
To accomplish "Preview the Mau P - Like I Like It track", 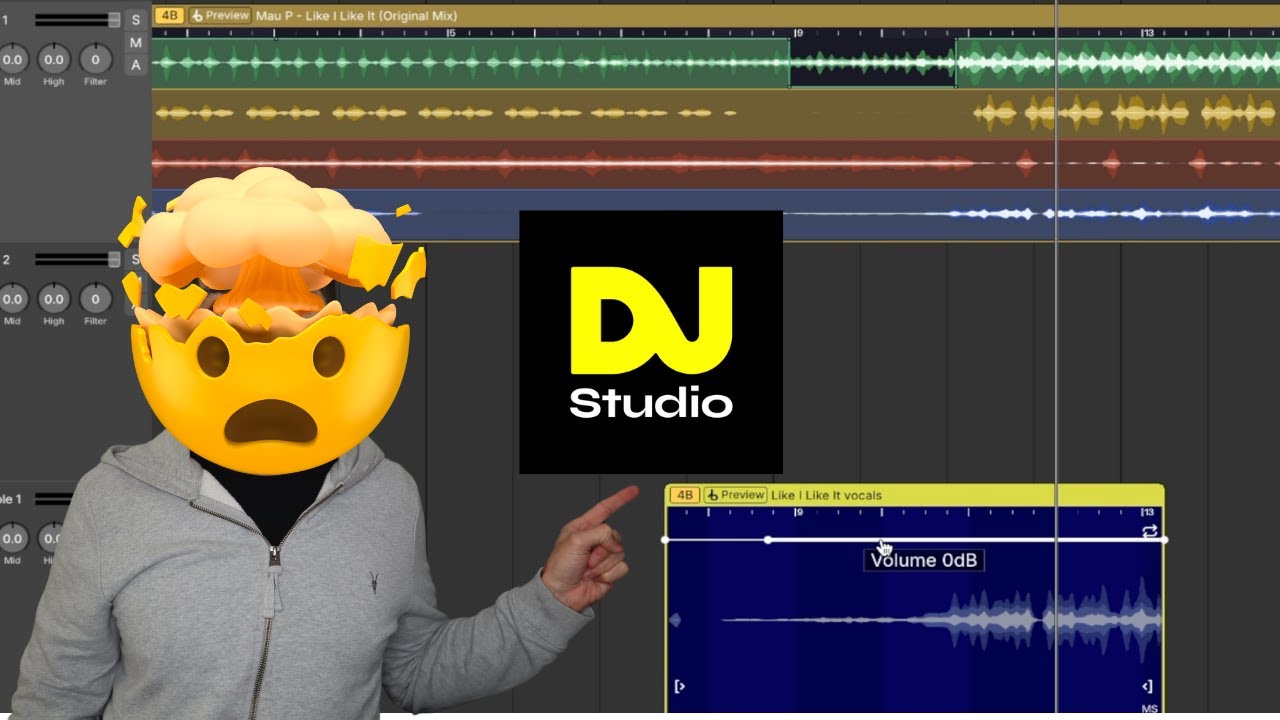I will pos(220,15).
